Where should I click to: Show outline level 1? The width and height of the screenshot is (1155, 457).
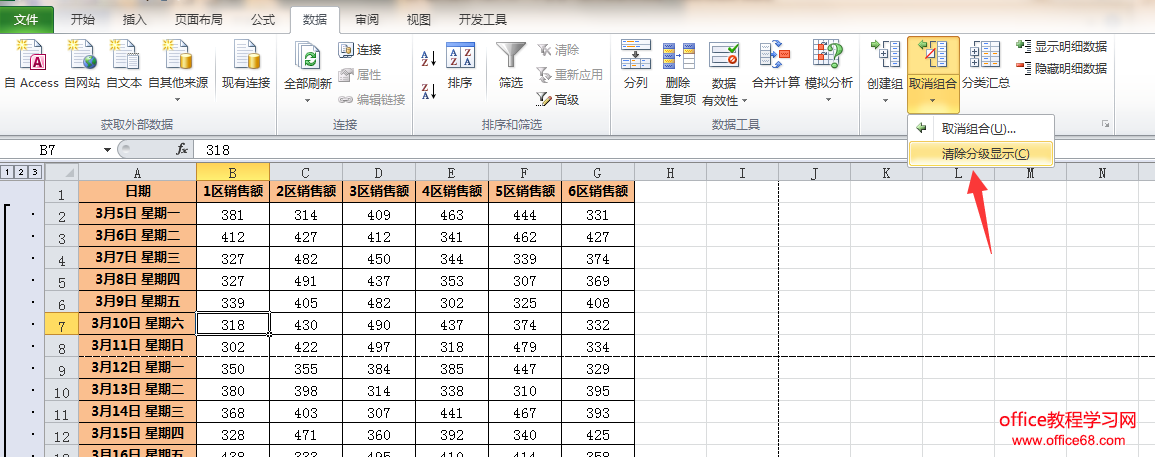(7, 172)
